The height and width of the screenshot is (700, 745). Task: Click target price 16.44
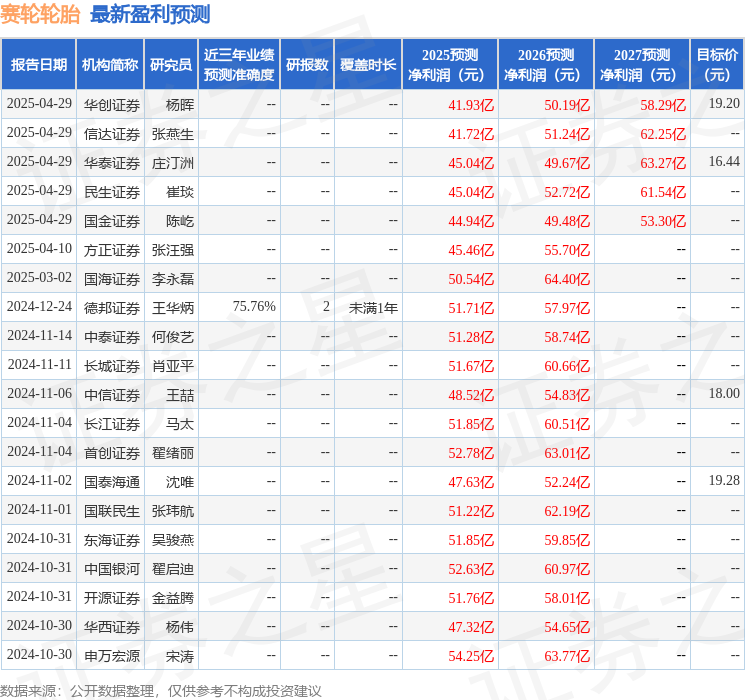724,161
